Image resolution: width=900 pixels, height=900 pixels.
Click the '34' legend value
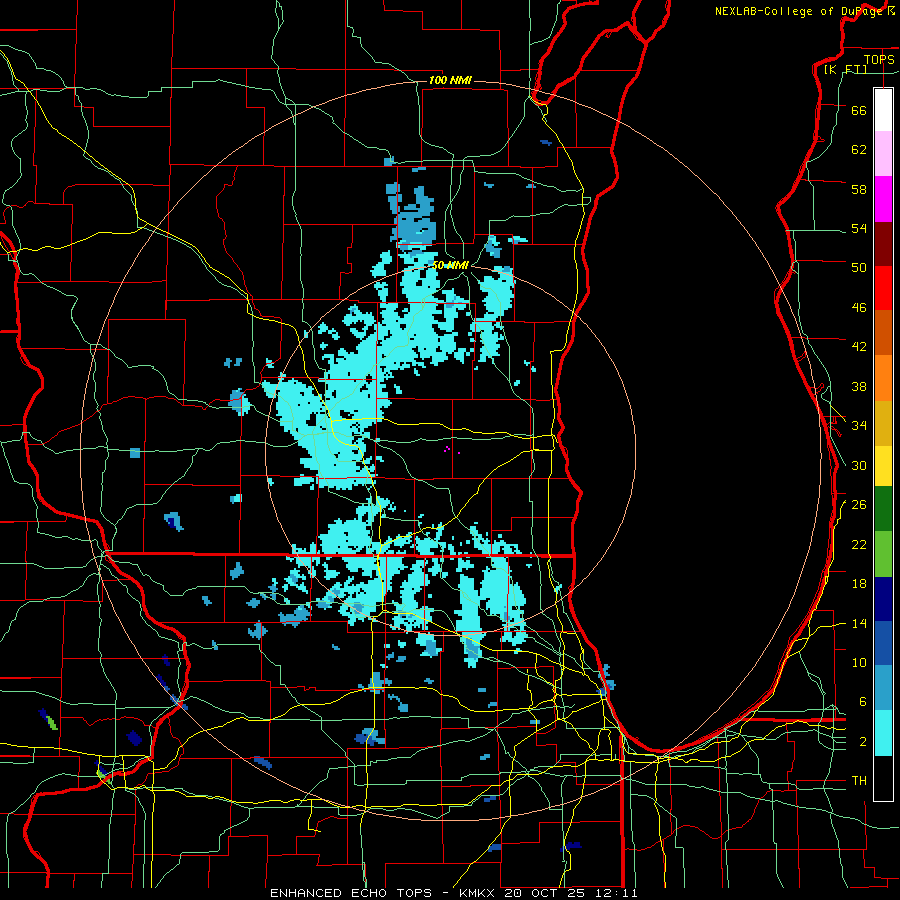coord(859,426)
